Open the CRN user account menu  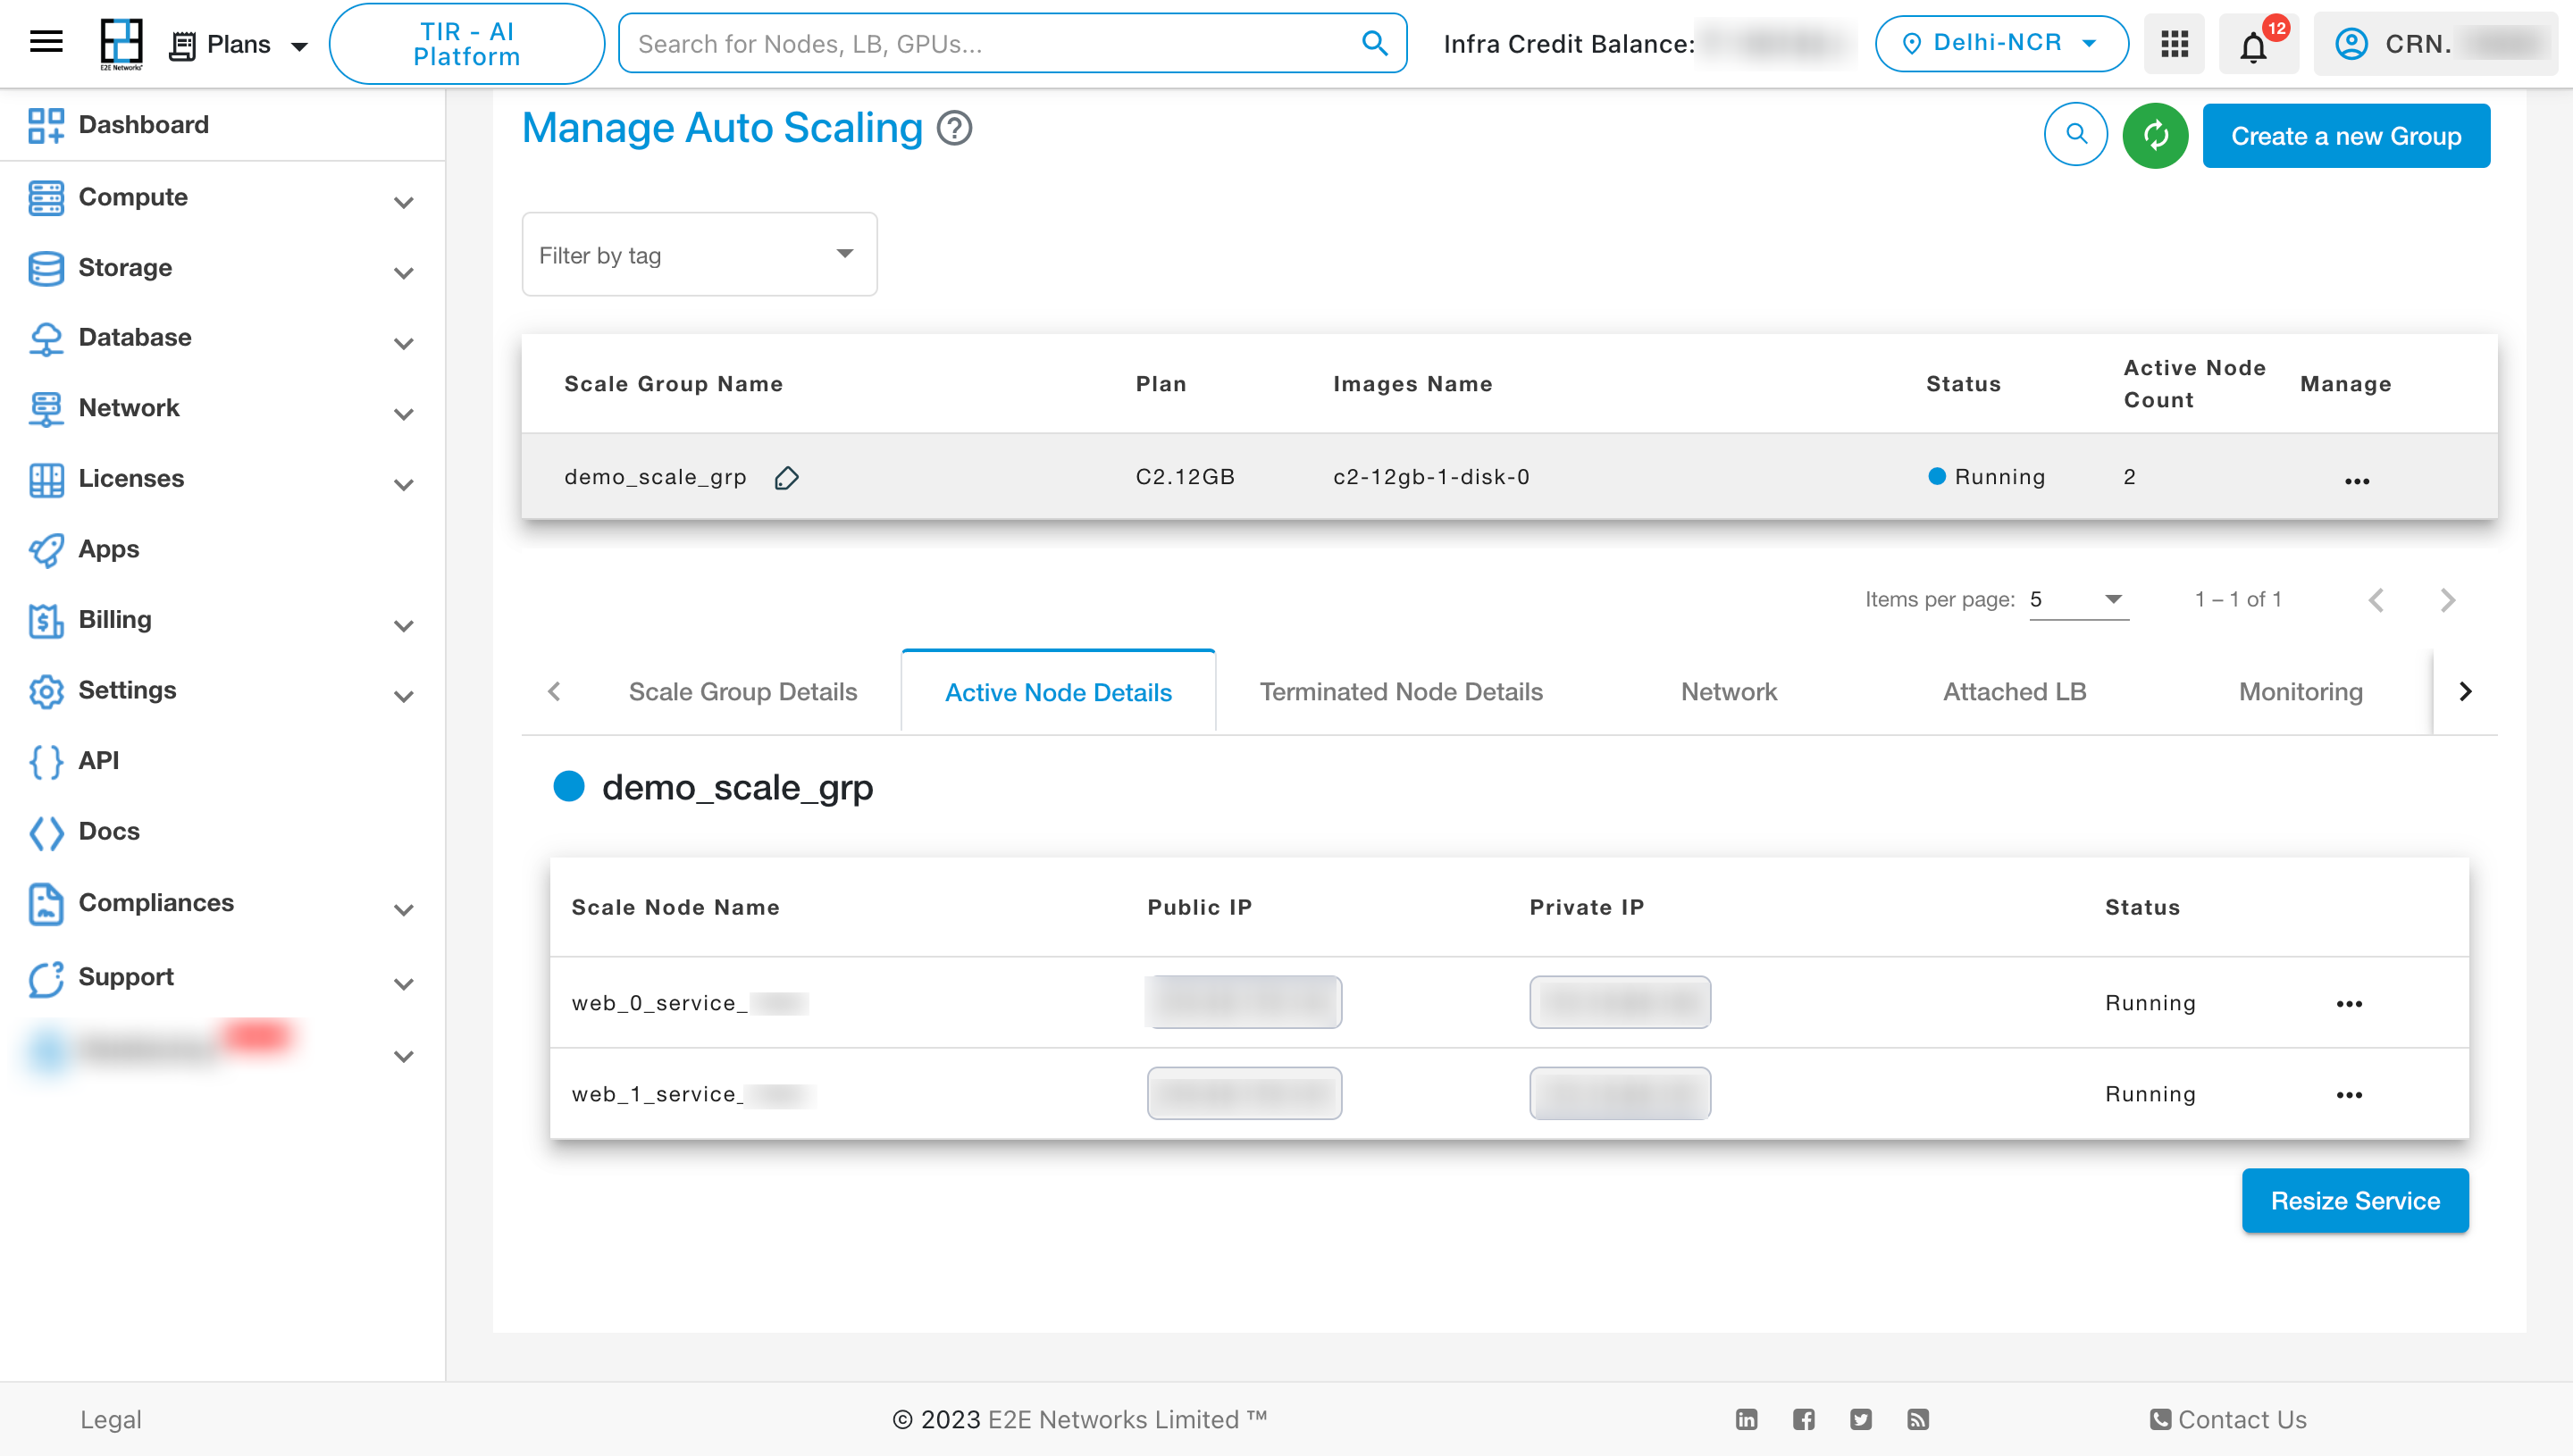click(x=2436, y=44)
